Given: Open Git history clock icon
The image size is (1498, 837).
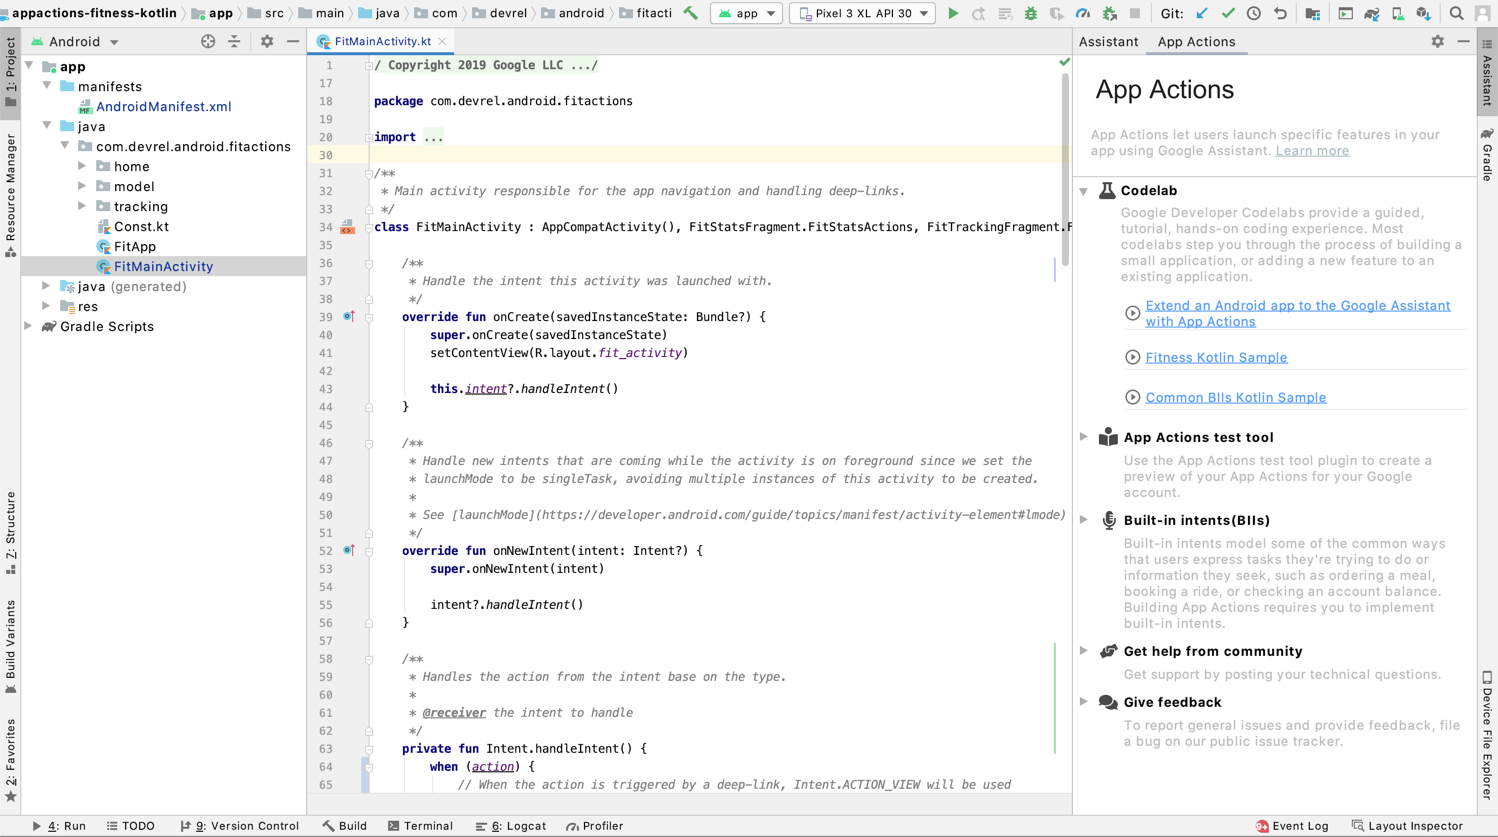Looking at the screenshot, I should pyautogui.click(x=1254, y=14).
